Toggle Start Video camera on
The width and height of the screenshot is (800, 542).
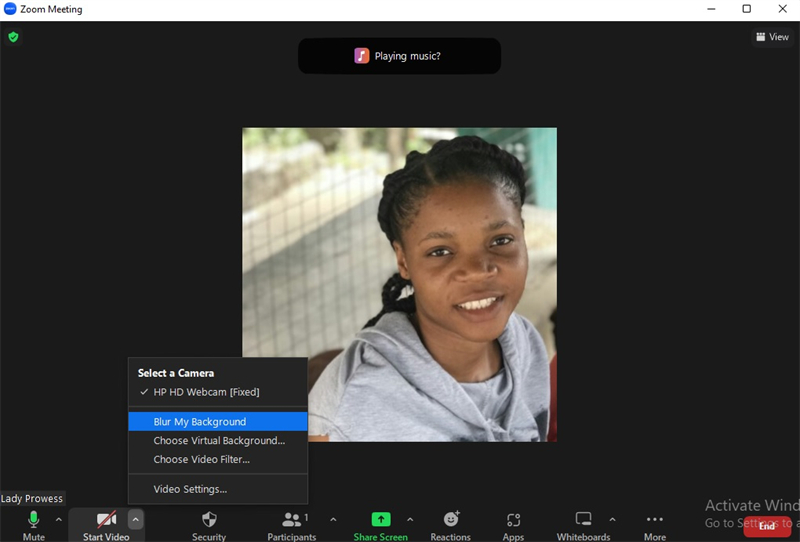(x=106, y=520)
